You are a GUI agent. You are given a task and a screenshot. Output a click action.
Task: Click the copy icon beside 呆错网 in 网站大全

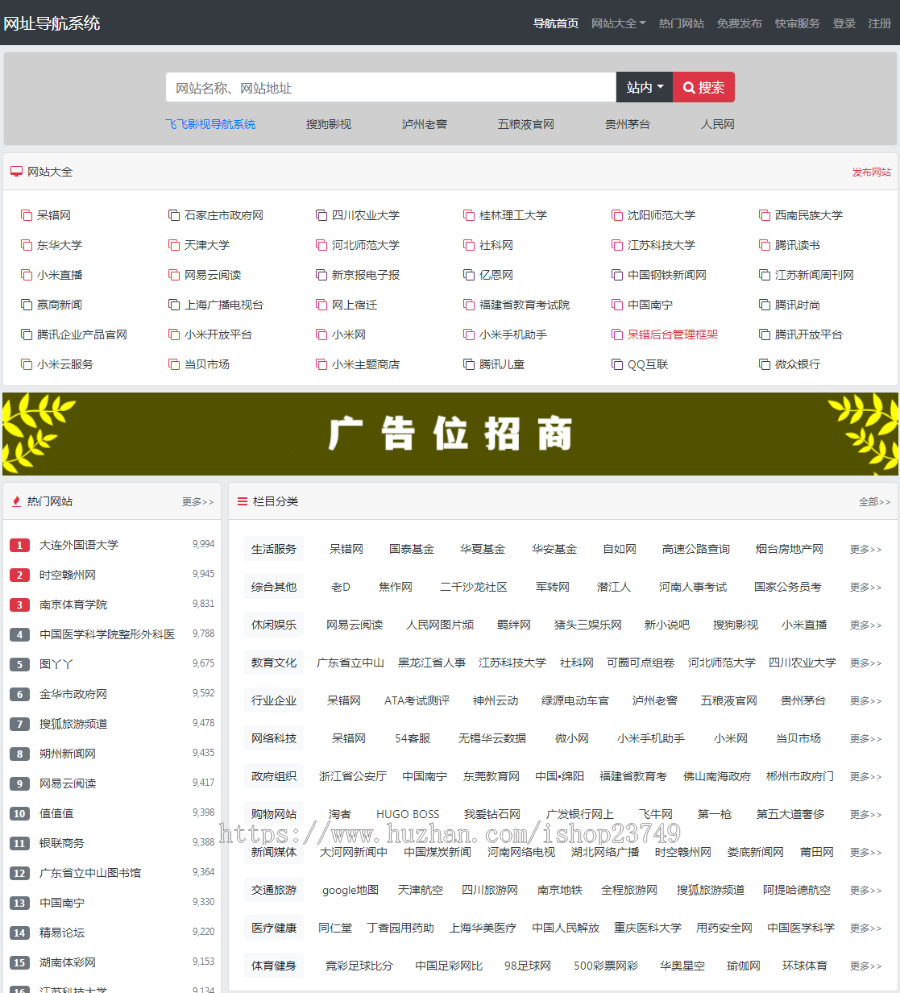point(26,215)
